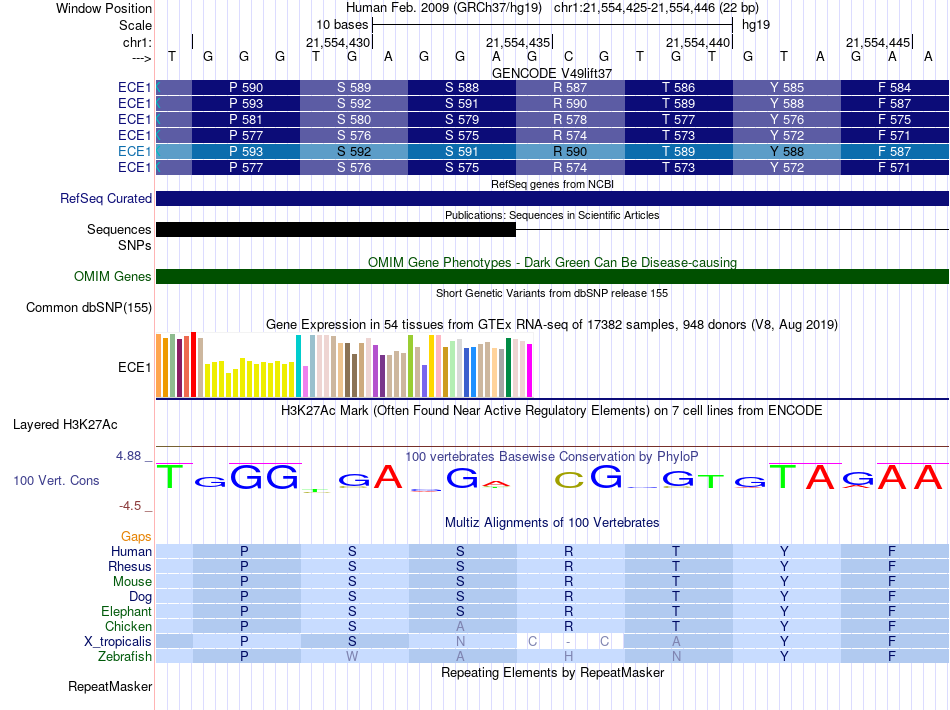Click the Elephant species label
Screen dimensions: 950x710
126,611
